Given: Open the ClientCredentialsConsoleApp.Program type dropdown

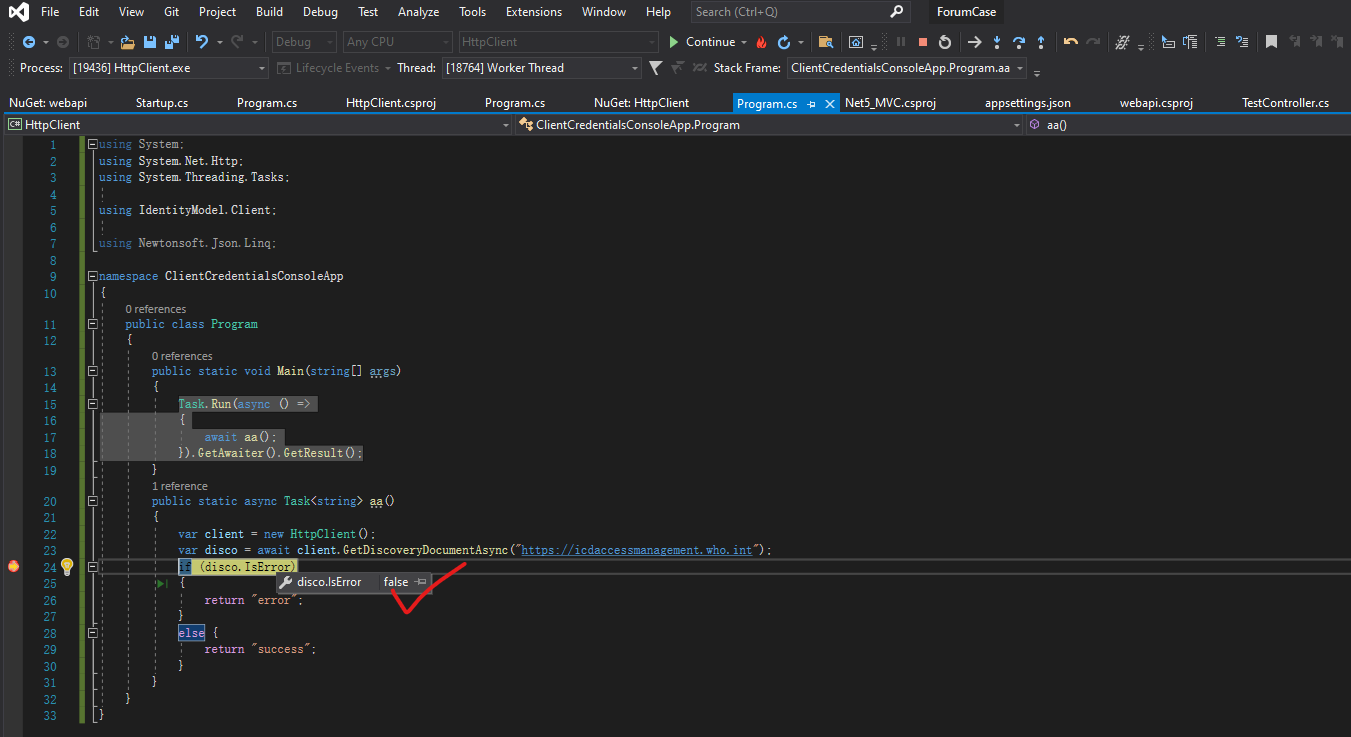Looking at the screenshot, I should click(769, 125).
